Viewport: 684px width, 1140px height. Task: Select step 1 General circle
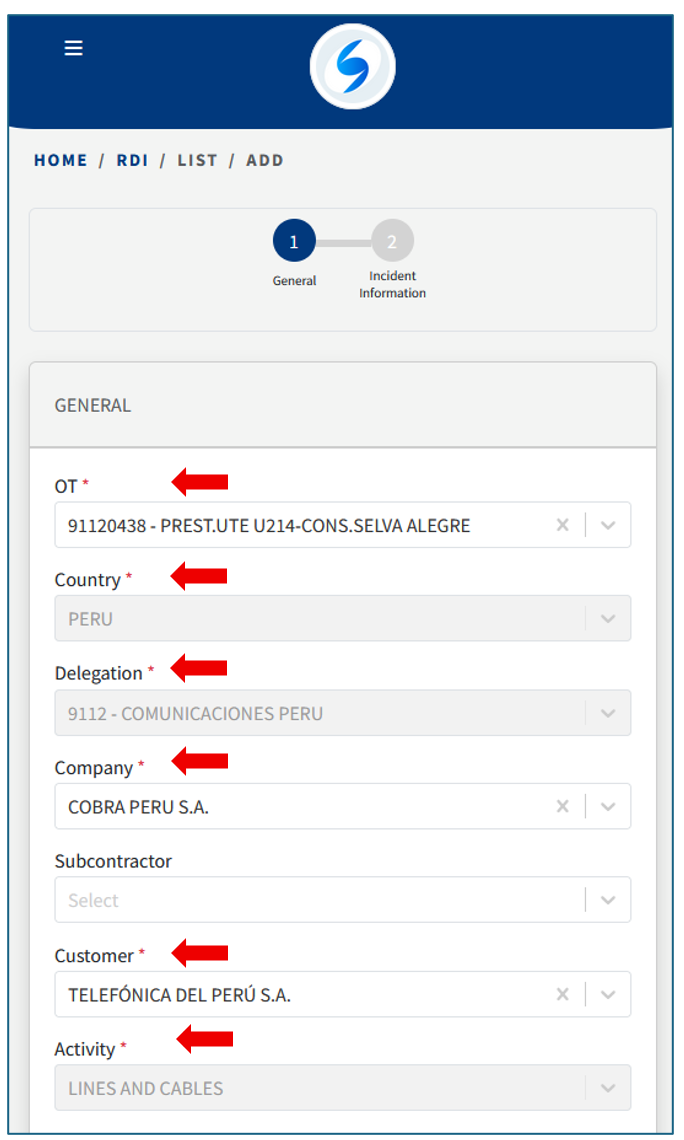[x=294, y=242]
